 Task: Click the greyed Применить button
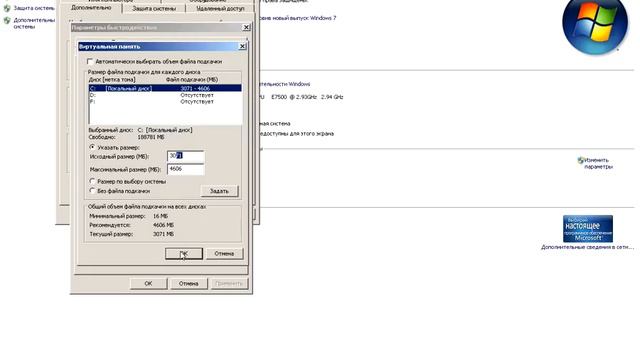(x=229, y=283)
